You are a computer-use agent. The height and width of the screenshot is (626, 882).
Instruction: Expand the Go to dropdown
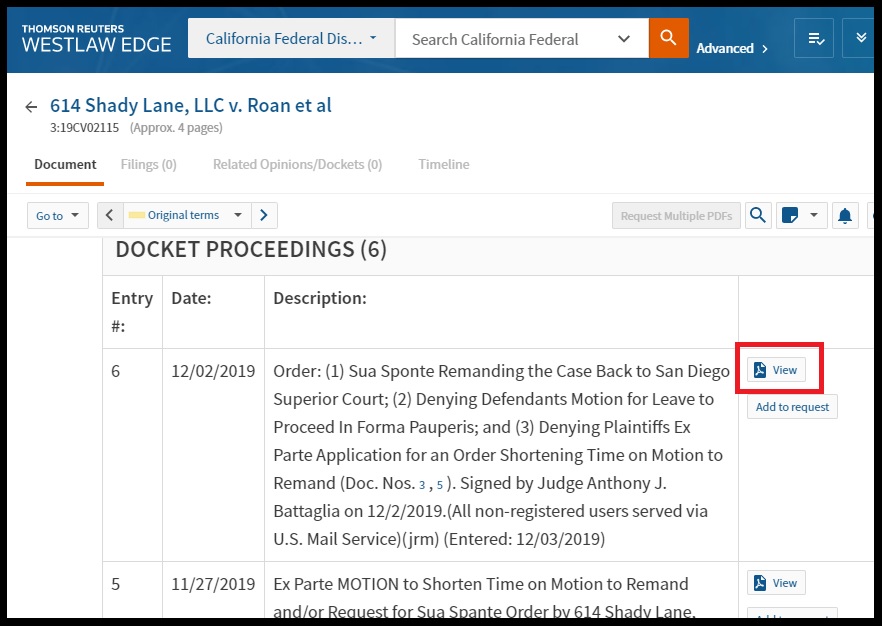57,215
